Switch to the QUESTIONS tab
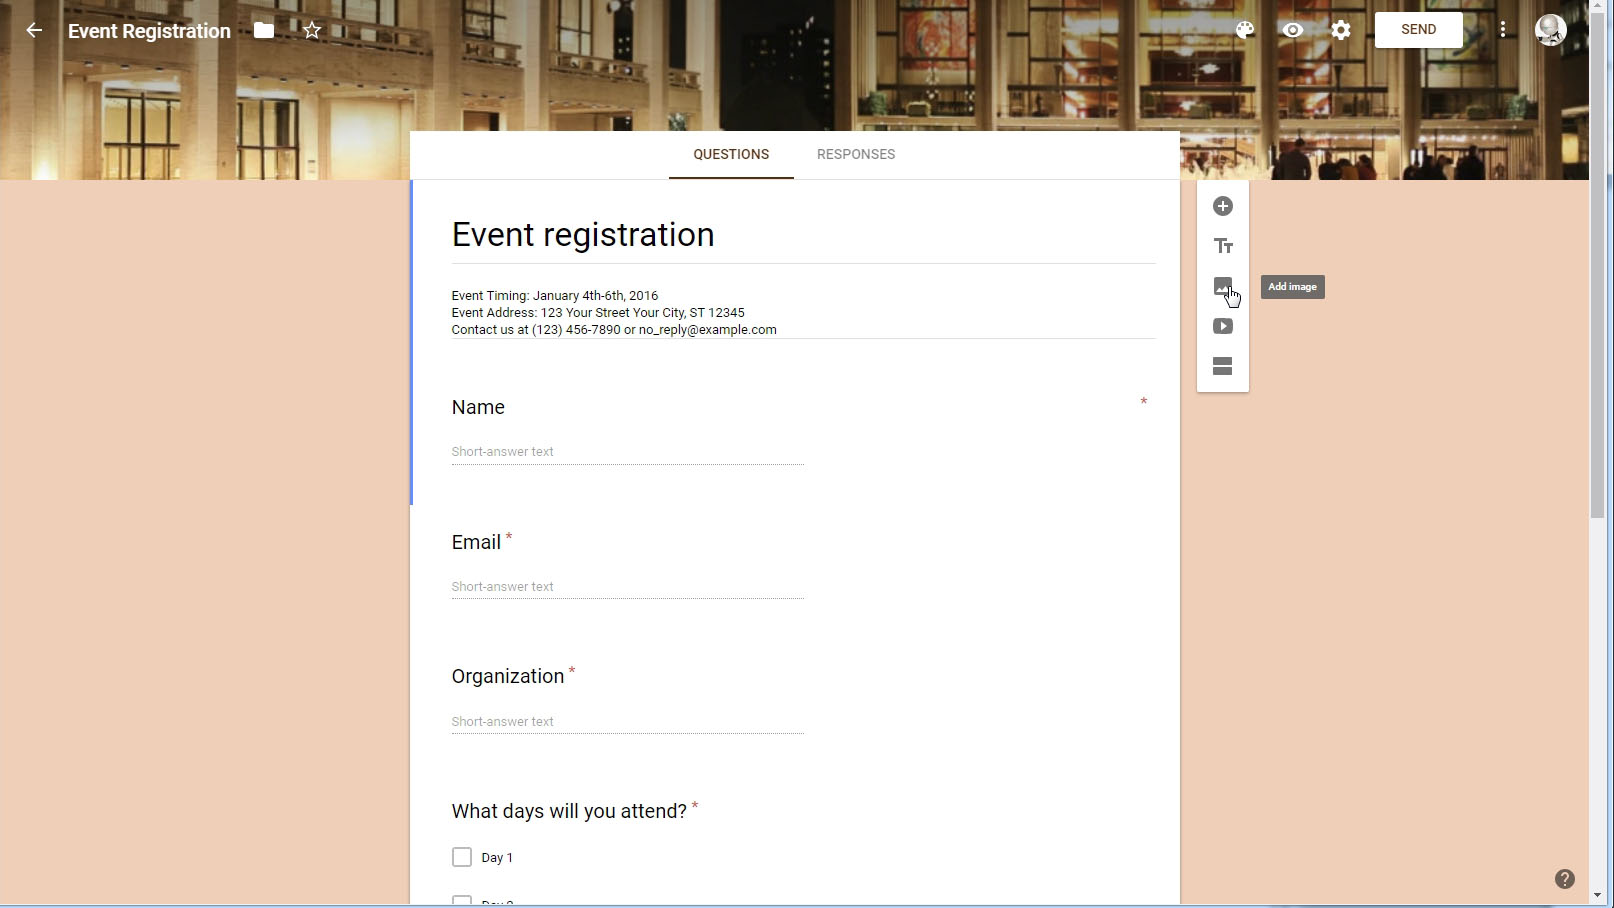1614x908 pixels. click(731, 155)
